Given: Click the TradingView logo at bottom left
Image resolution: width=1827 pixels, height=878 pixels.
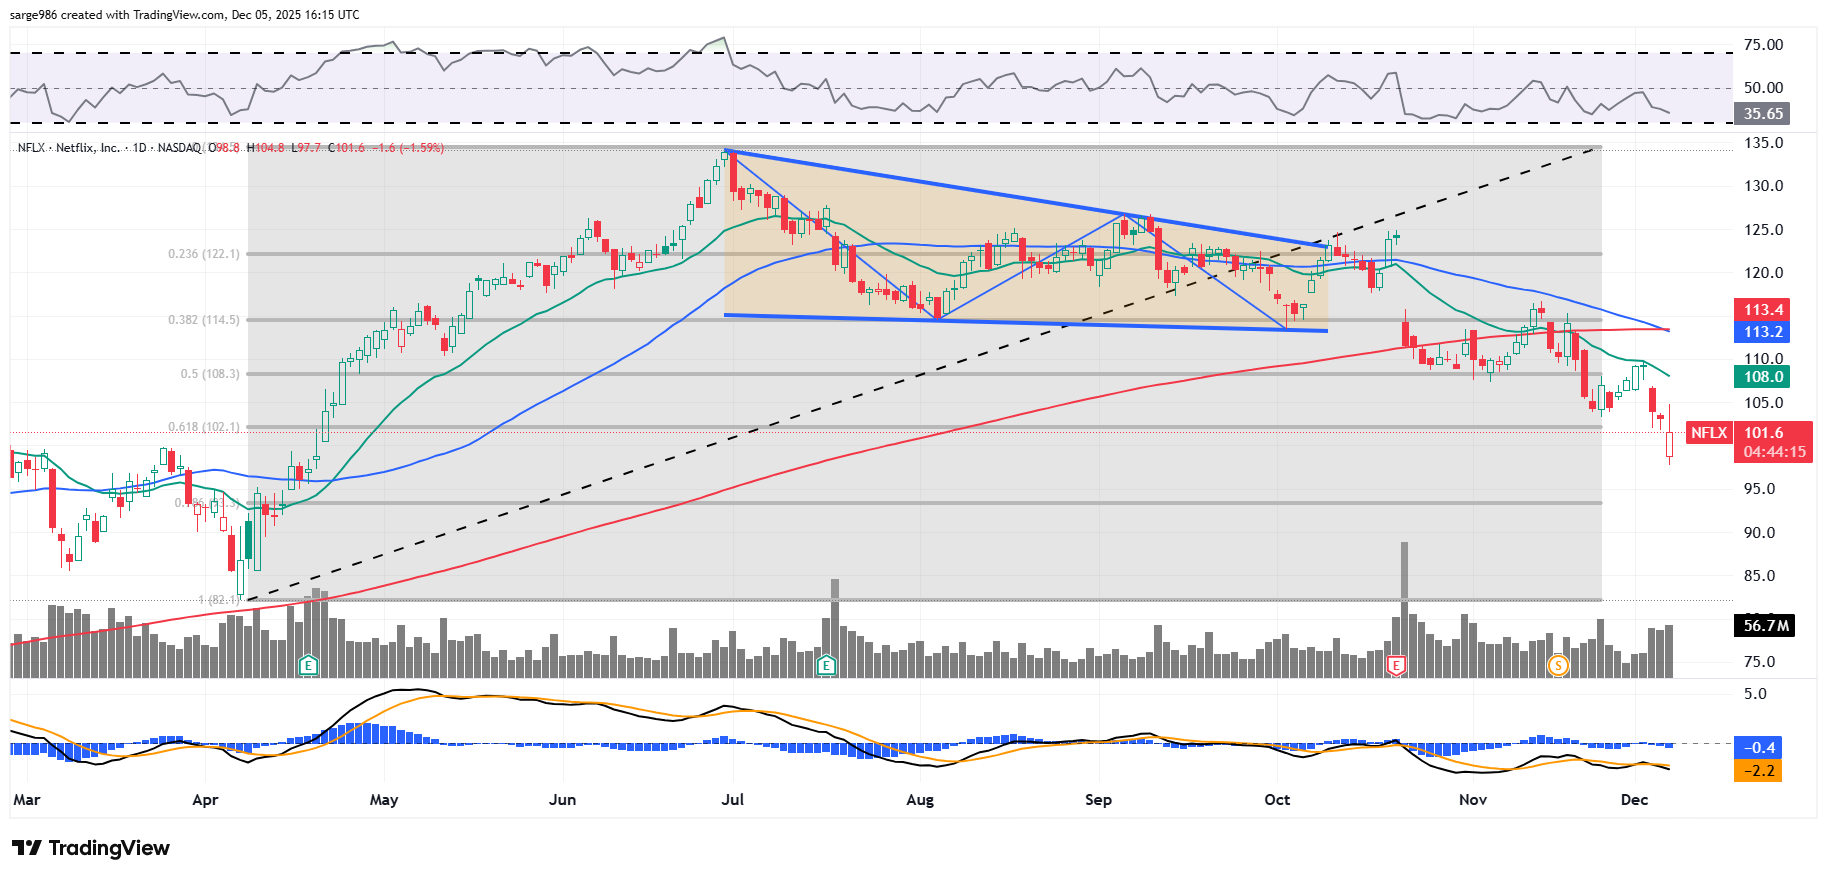Looking at the screenshot, I should coord(92,848).
